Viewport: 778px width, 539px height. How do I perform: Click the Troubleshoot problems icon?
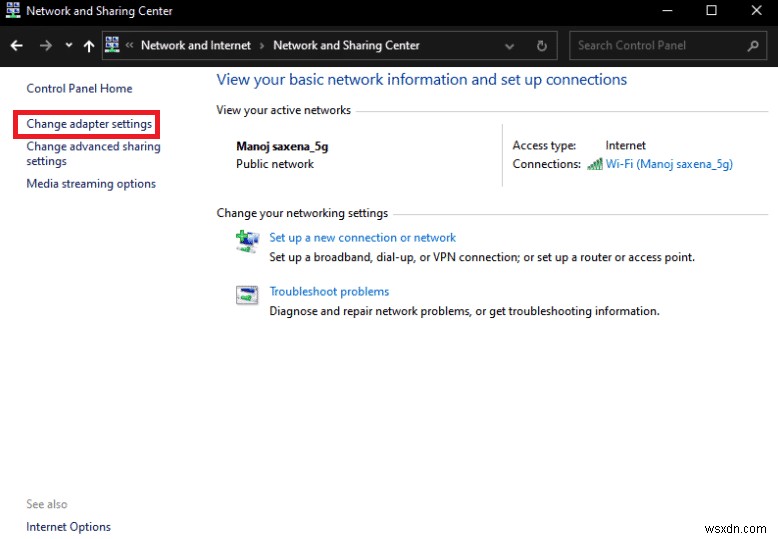point(247,295)
